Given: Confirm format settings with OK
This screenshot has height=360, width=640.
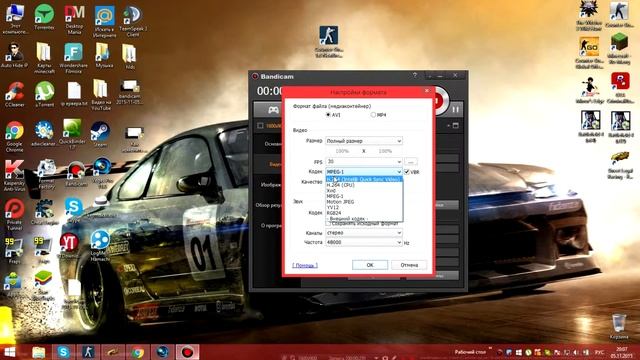Looking at the screenshot, I should 370,265.
